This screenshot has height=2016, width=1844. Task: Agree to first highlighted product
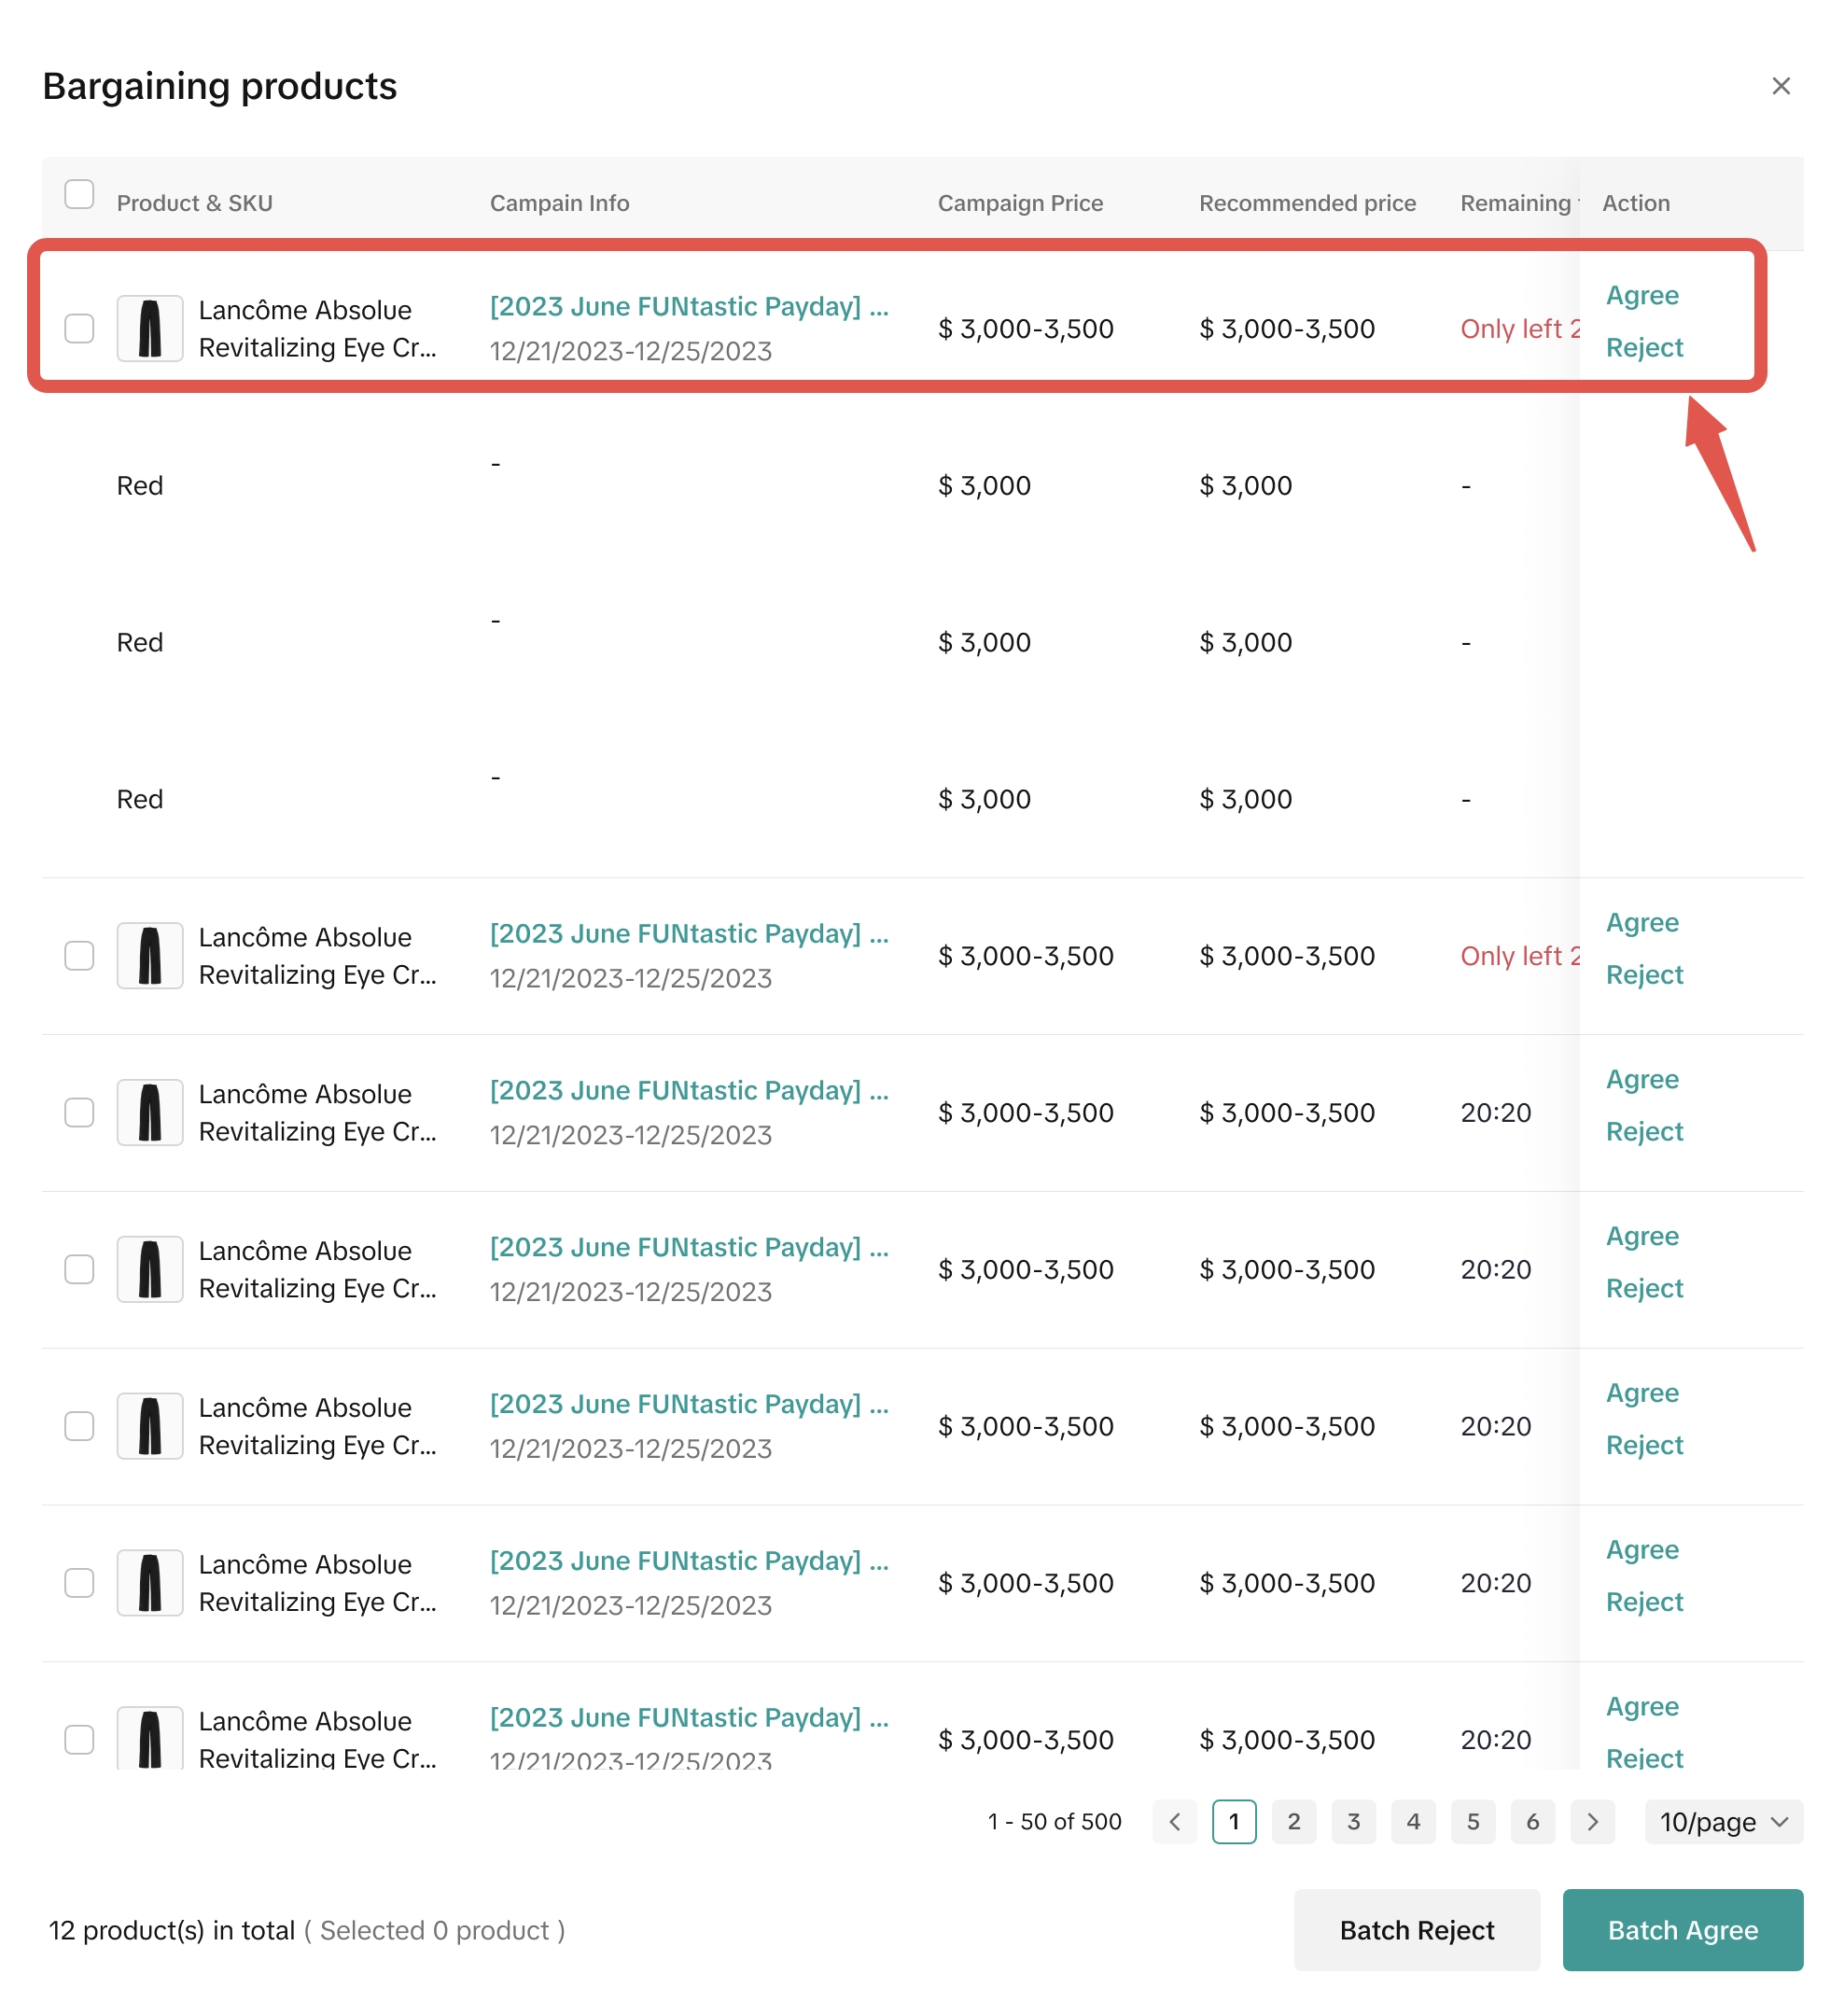coord(1642,295)
